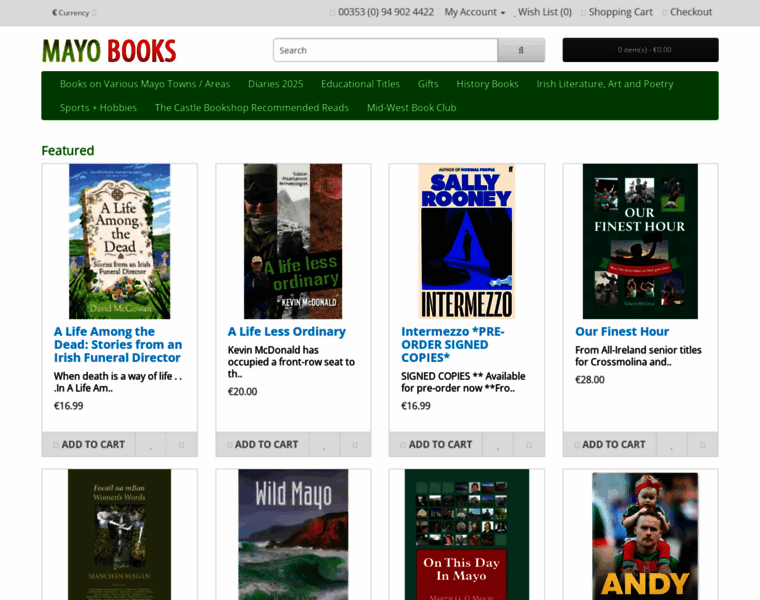The height and width of the screenshot is (600, 760).
Task: Open Gifts category
Action: pos(428,84)
